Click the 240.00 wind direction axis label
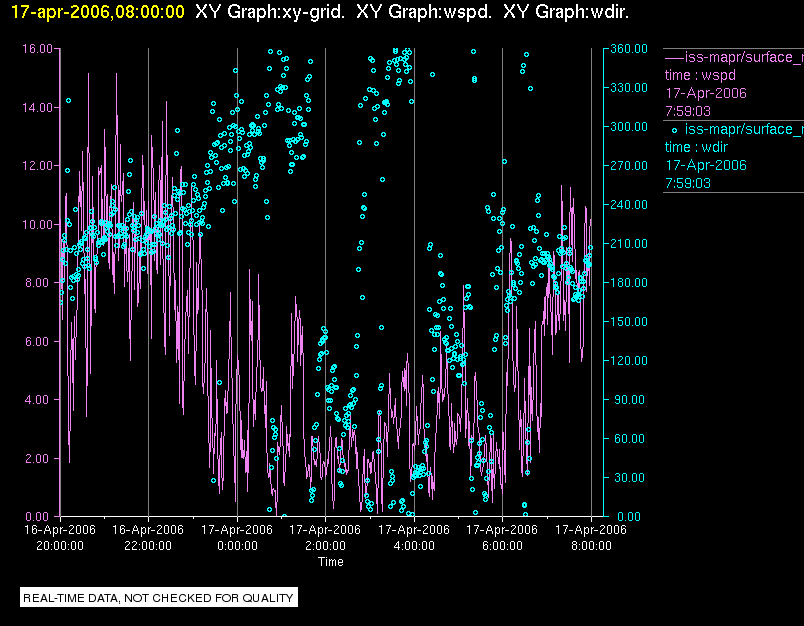The height and width of the screenshot is (626, 804). 629,205
